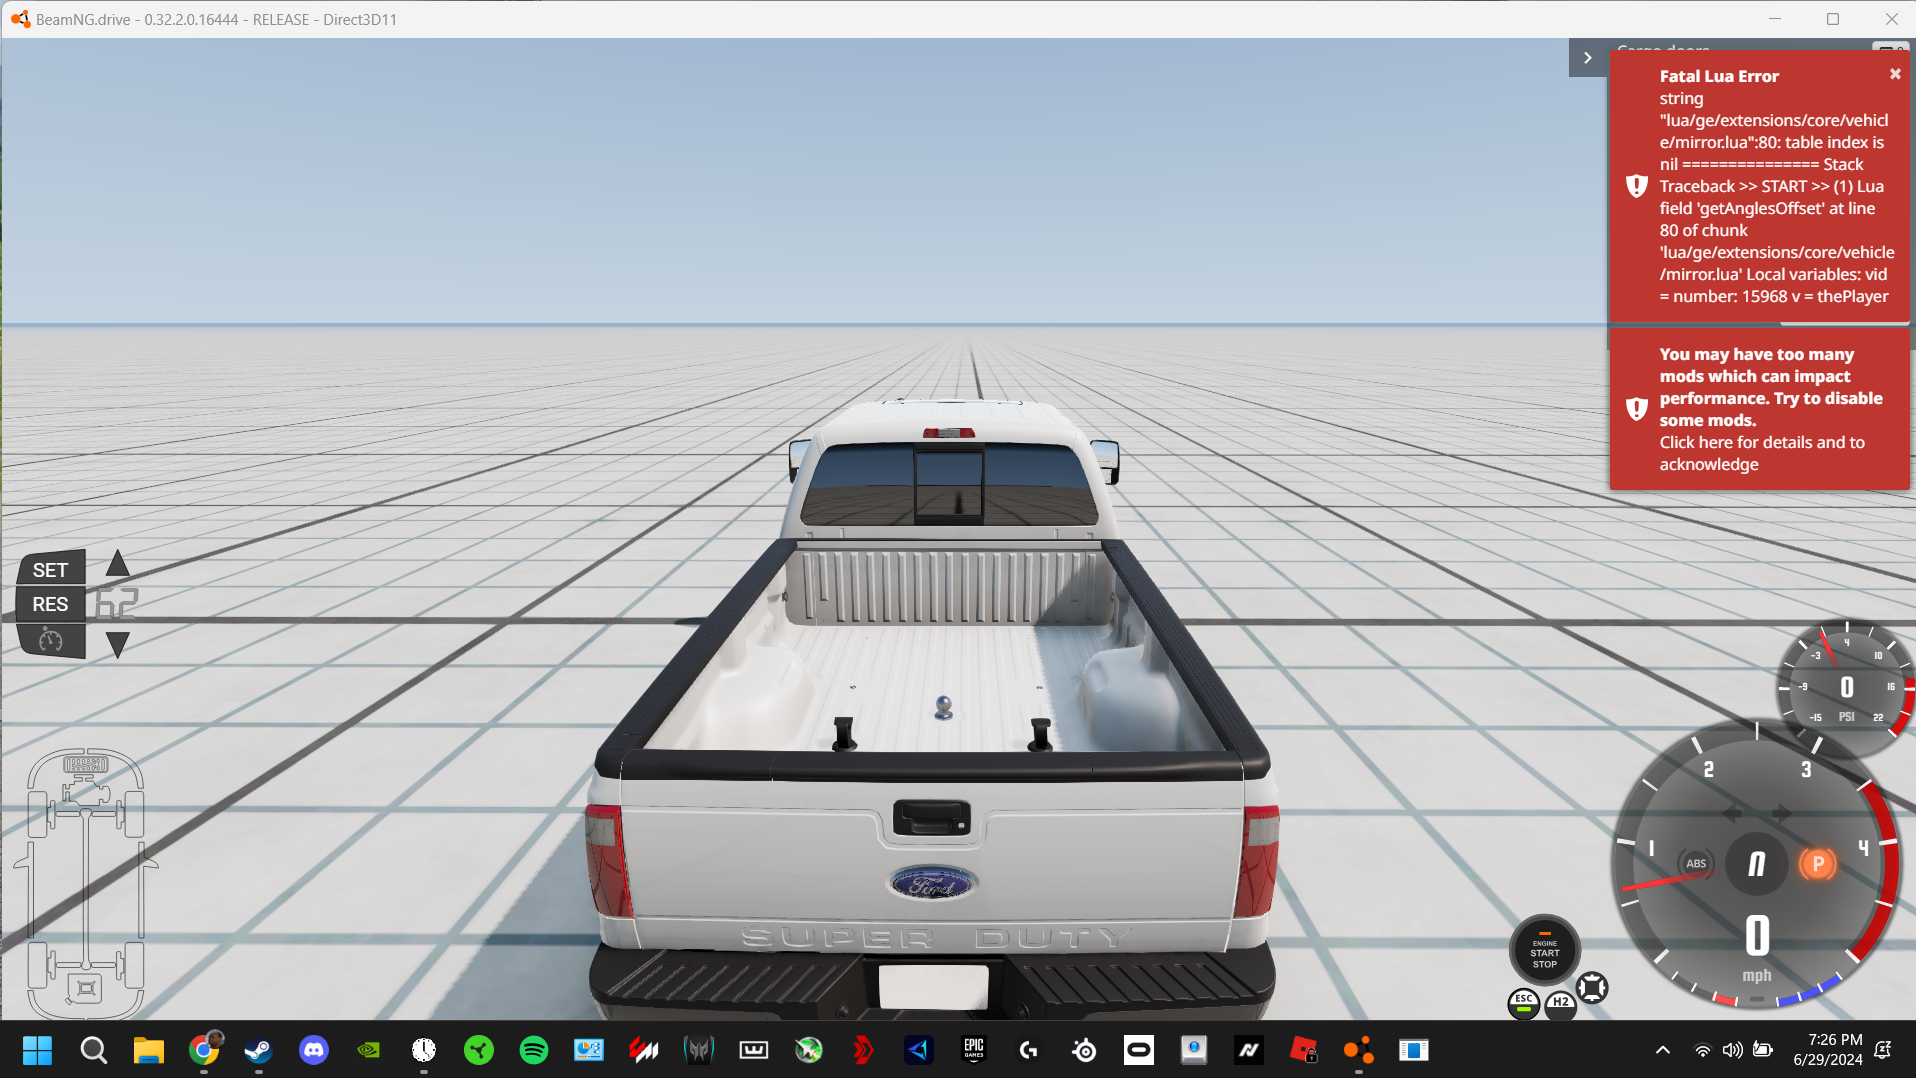The width and height of the screenshot is (1916, 1078).
Task: Click the left turn signal arrow
Action: coord(1731,813)
